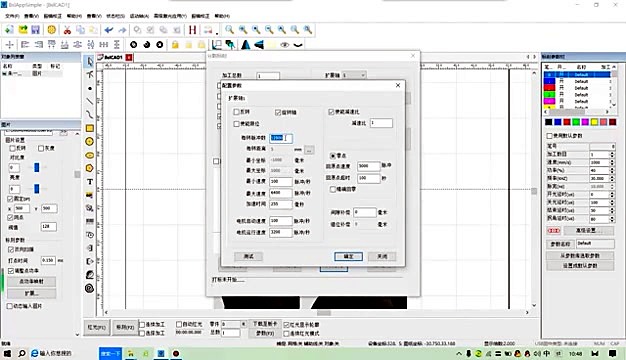This screenshot has height=360, width=626.
Task: Click the left panel scroll down arrow
Action: coord(77,335)
